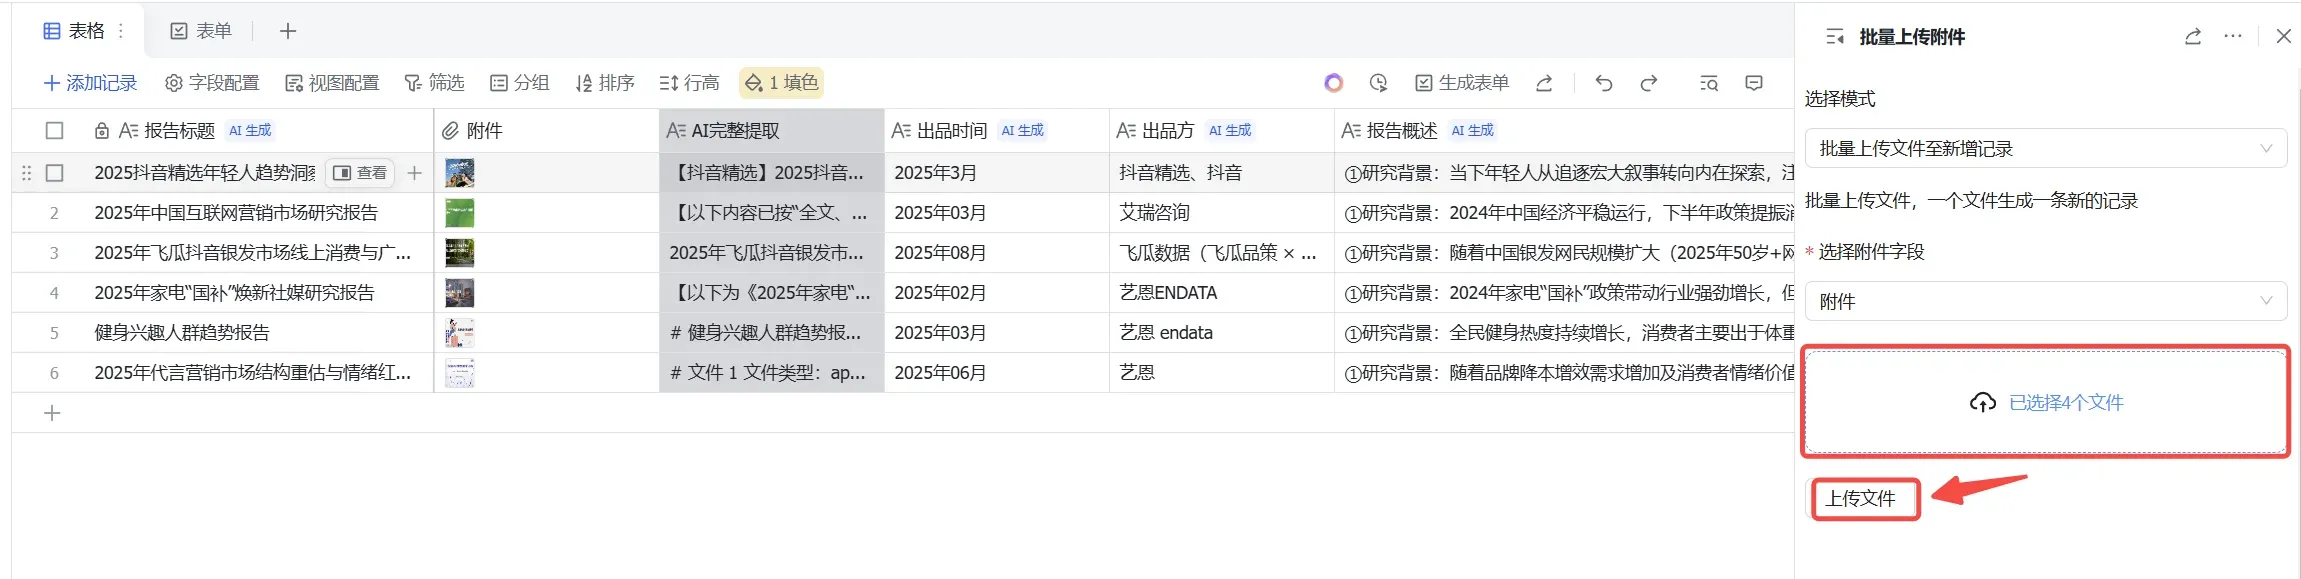Open the comments icon in toolbar
Viewport: 2301px width, 579px height.
point(1754,83)
